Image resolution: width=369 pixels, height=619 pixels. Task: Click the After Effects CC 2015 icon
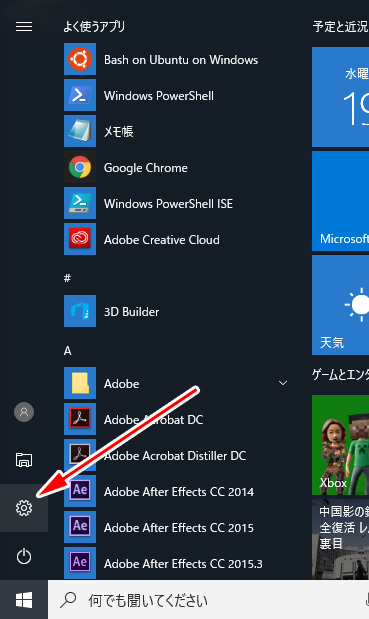(x=80, y=527)
